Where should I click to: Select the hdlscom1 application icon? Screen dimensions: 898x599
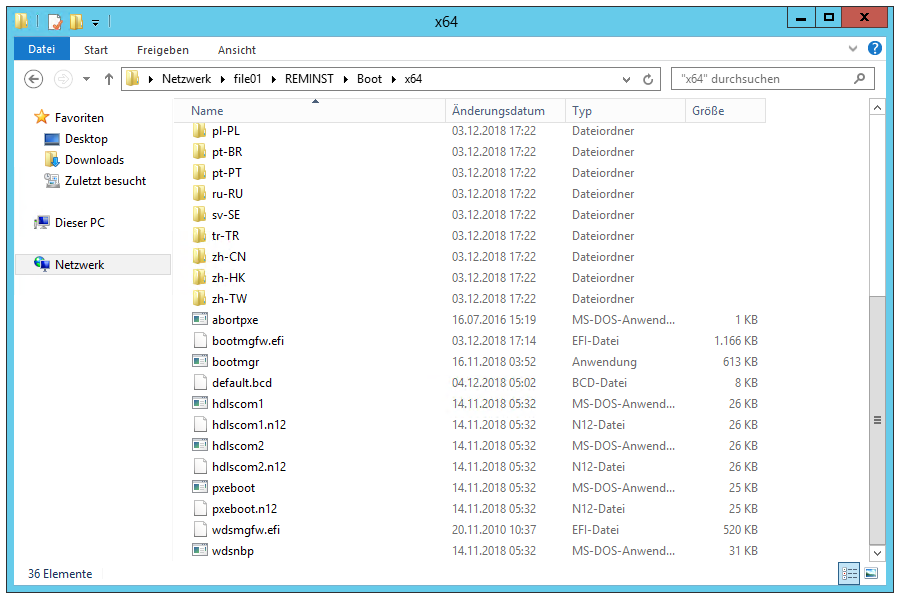(x=199, y=403)
